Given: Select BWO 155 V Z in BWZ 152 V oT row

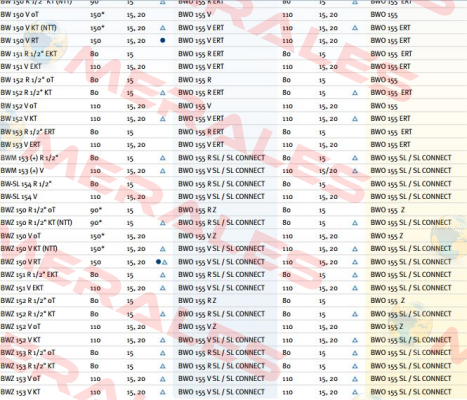Looking at the screenshot, I should tap(197, 327).
